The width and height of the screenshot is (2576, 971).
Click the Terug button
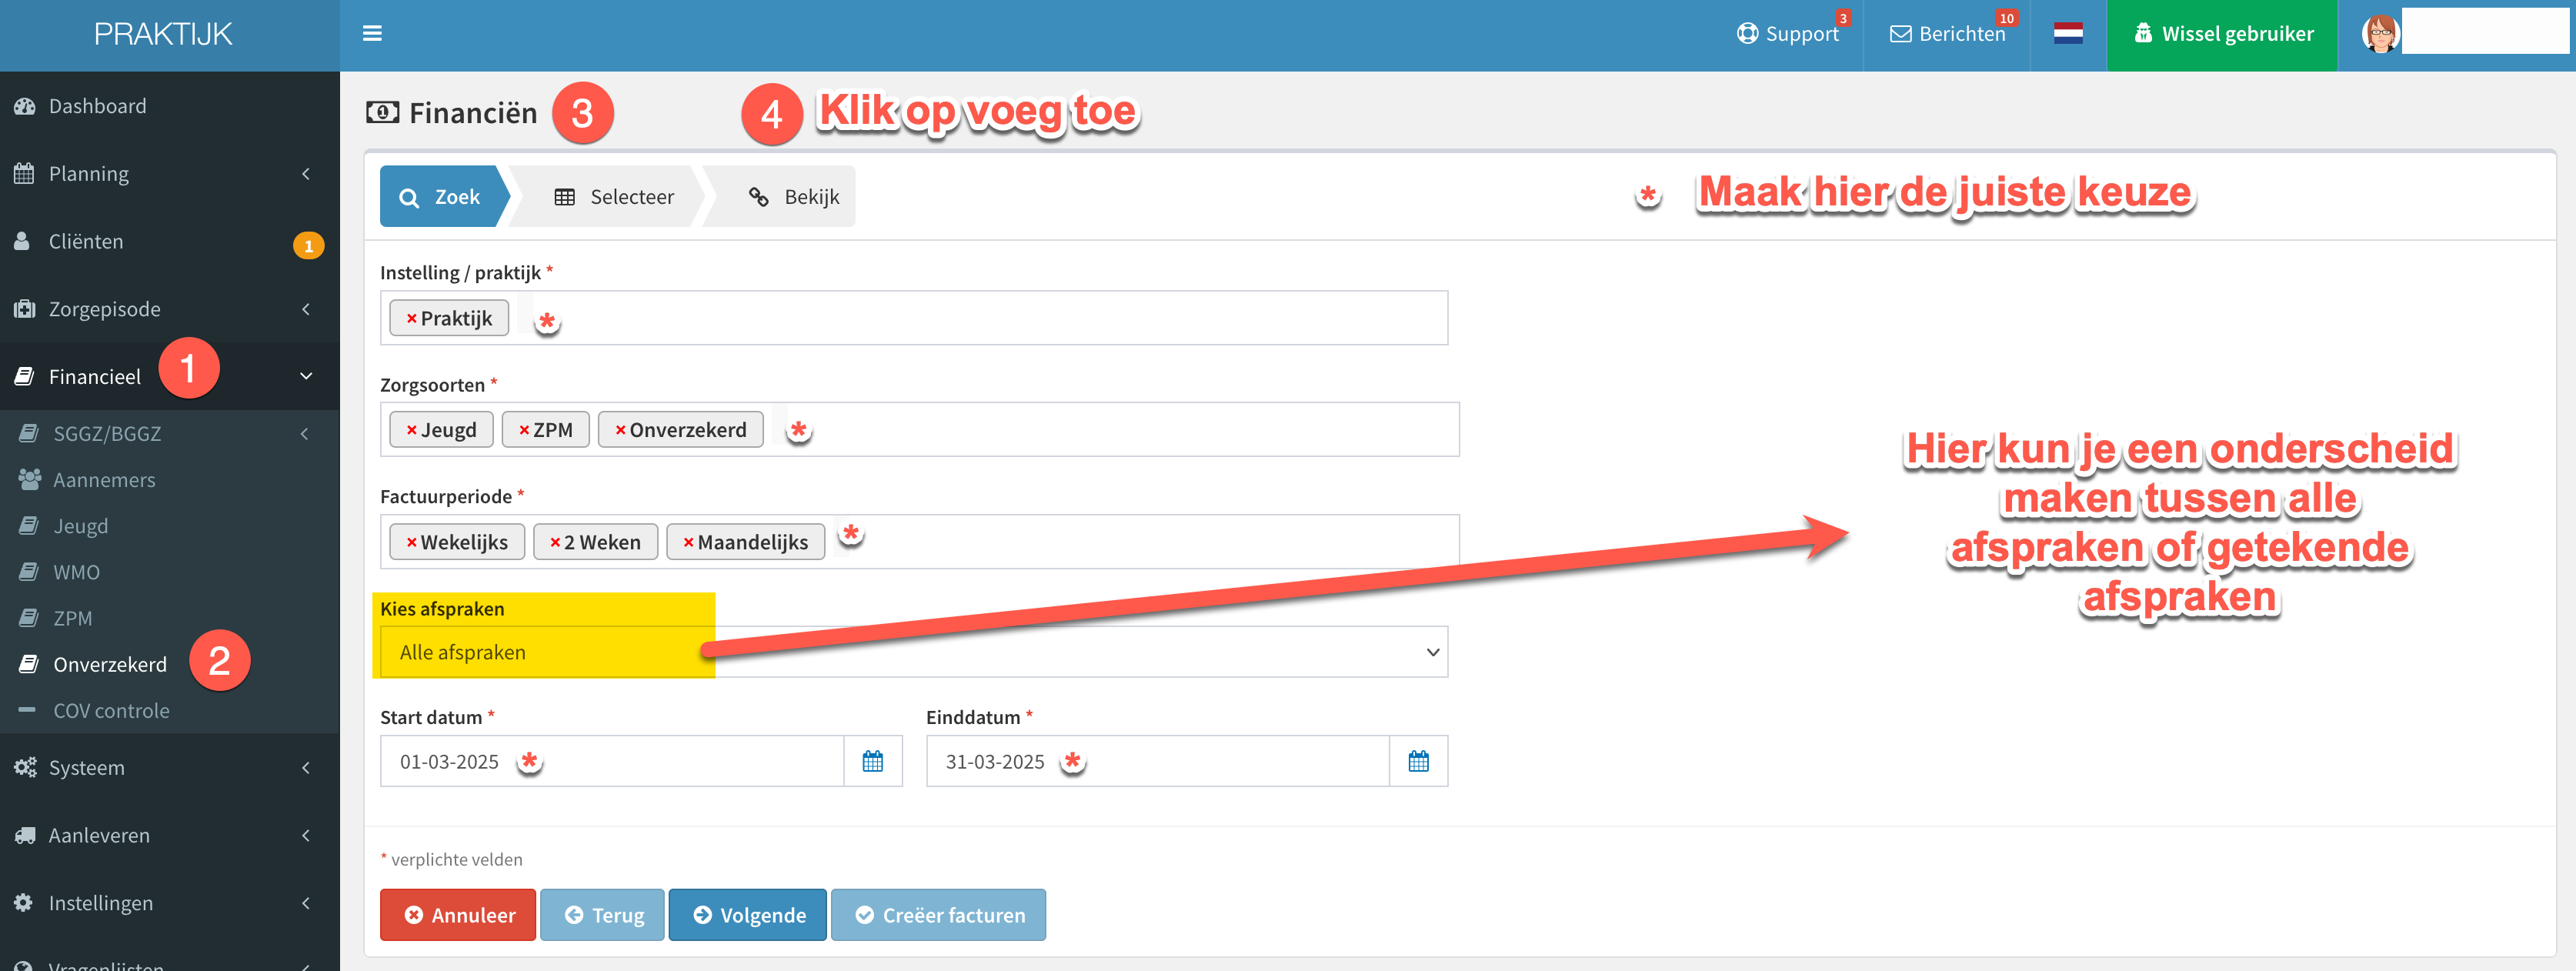click(602, 915)
